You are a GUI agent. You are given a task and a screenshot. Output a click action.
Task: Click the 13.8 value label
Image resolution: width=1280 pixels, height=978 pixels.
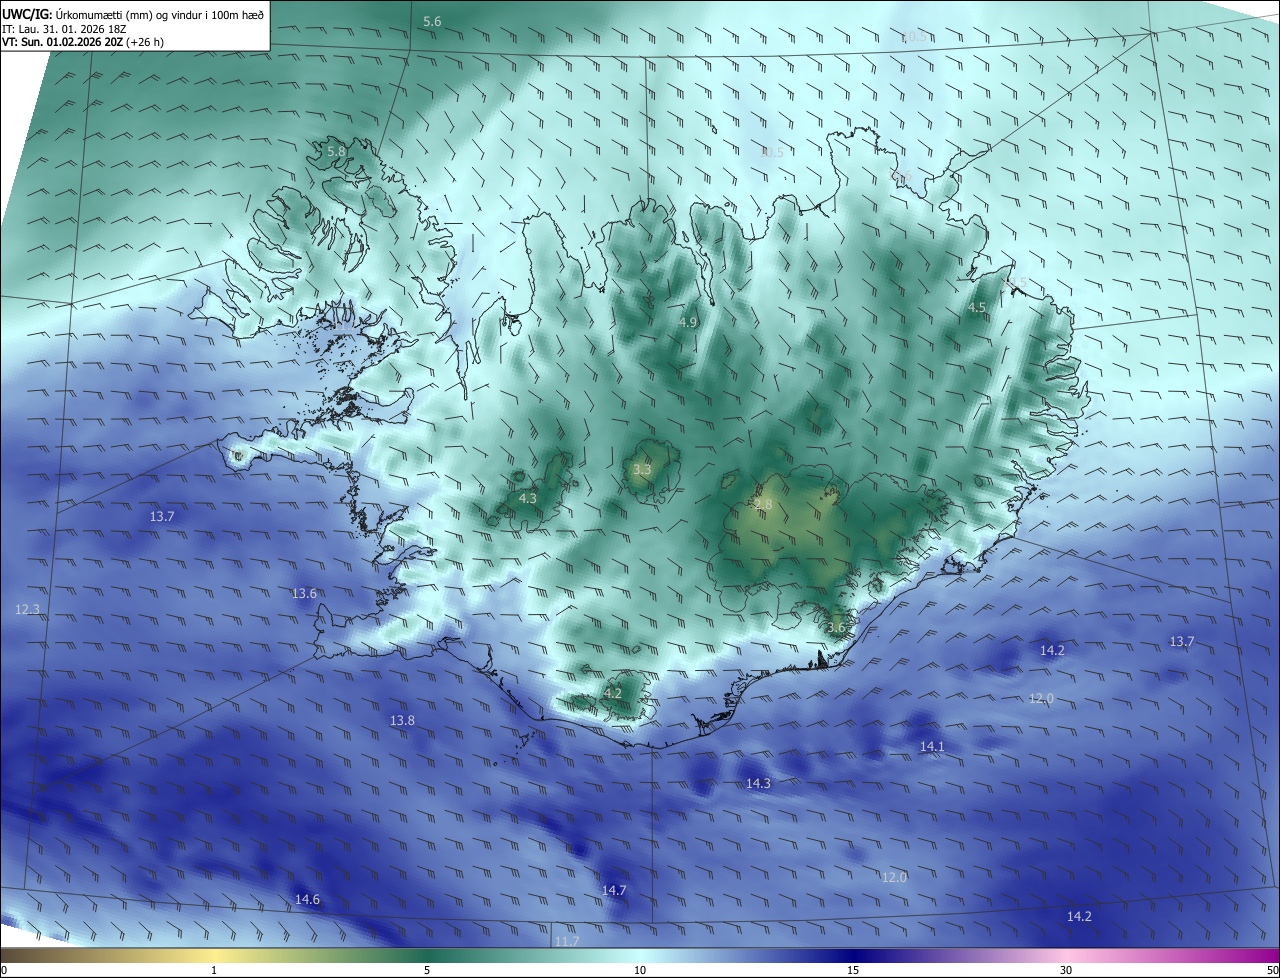click(402, 720)
